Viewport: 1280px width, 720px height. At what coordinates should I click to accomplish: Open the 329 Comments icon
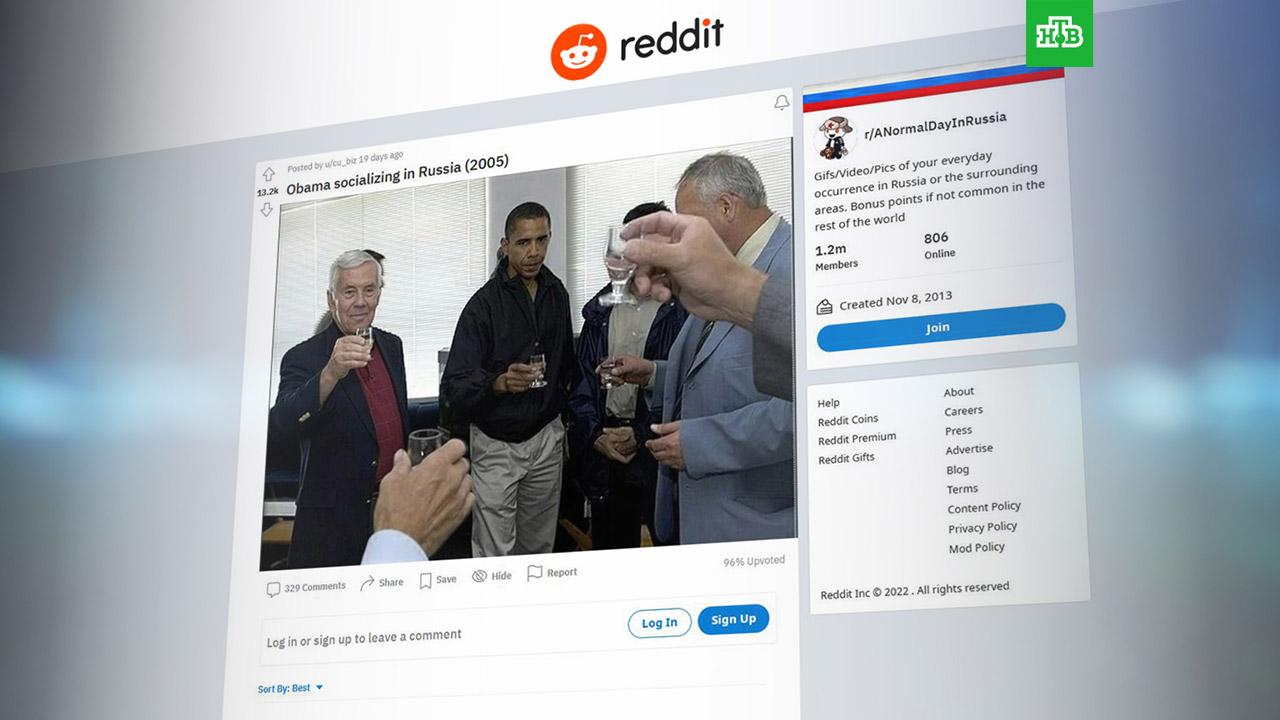tap(273, 590)
